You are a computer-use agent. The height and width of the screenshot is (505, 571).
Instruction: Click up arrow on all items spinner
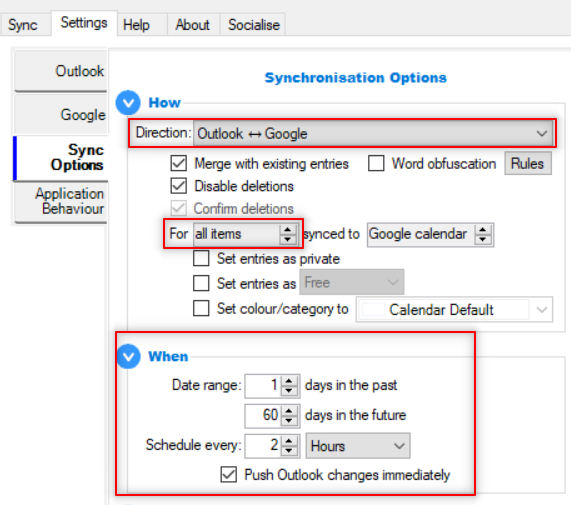(x=288, y=230)
